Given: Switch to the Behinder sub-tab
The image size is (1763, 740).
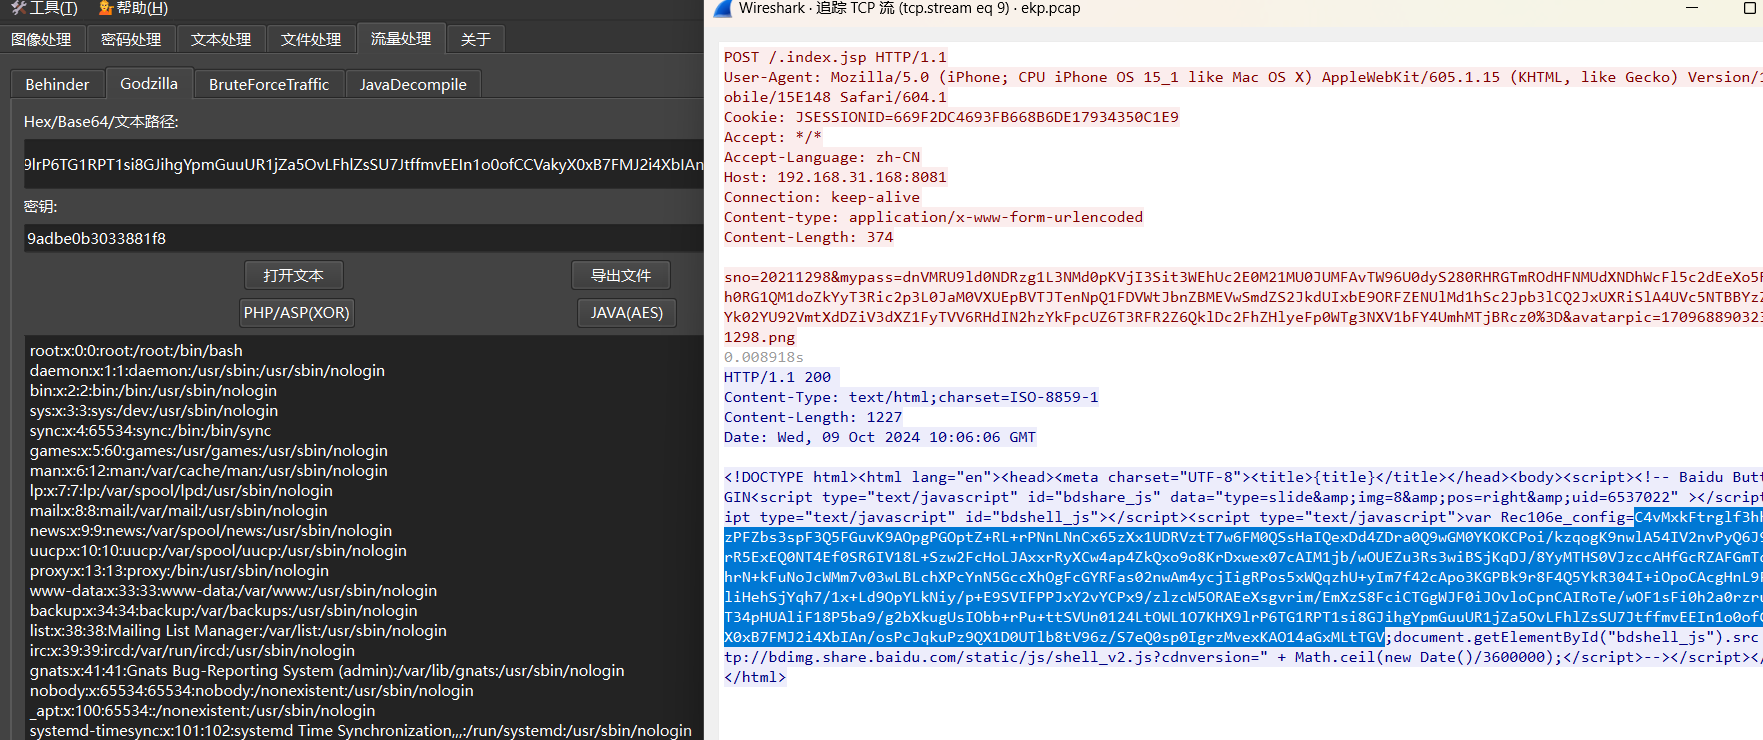Looking at the screenshot, I should point(57,84).
